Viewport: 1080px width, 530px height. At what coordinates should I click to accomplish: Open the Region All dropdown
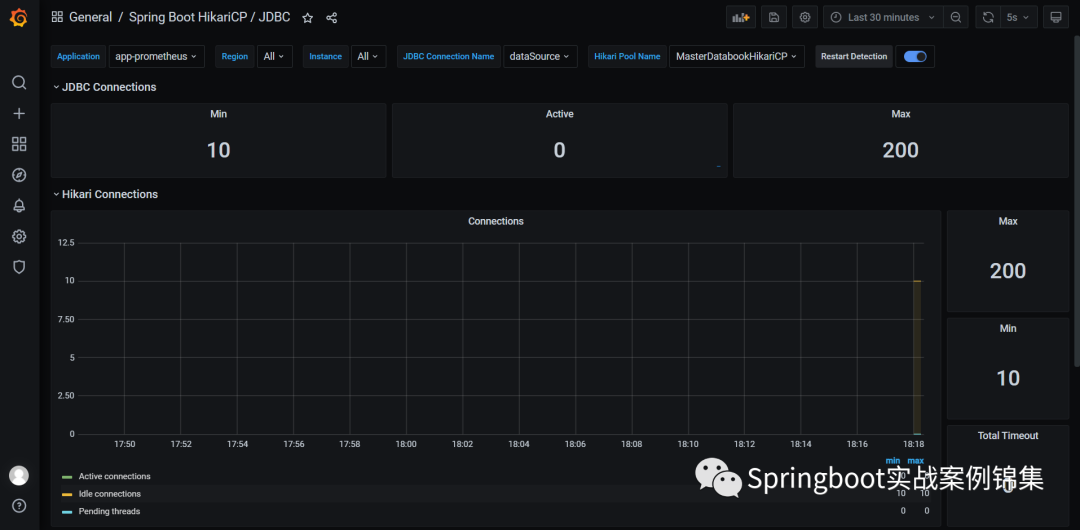tap(275, 57)
